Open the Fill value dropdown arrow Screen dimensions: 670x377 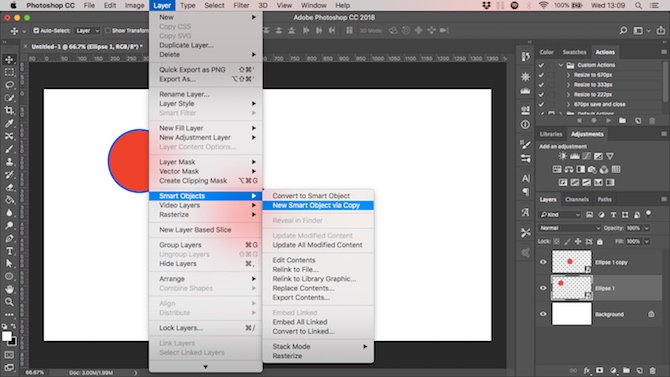click(x=646, y=242)
